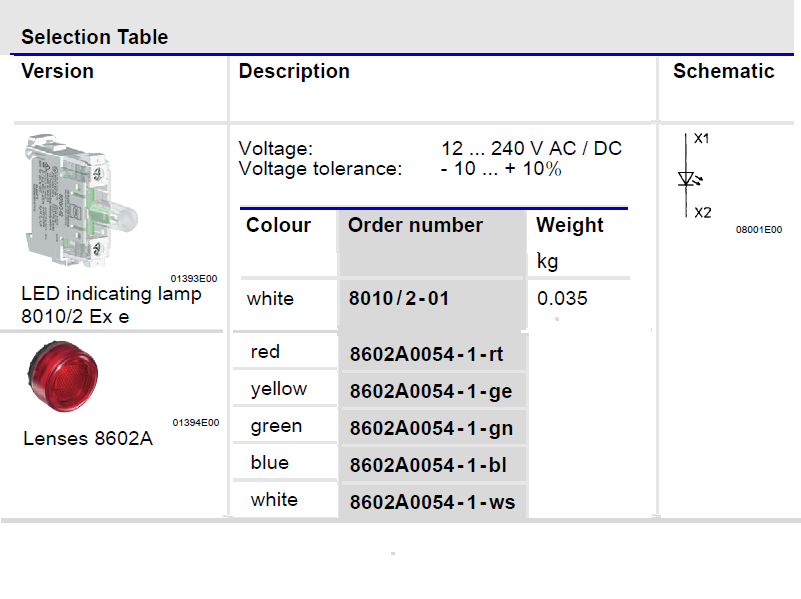Select order number 8010/2-01
801x599 pixels.
pyautogui.click(x=398, y=298)
